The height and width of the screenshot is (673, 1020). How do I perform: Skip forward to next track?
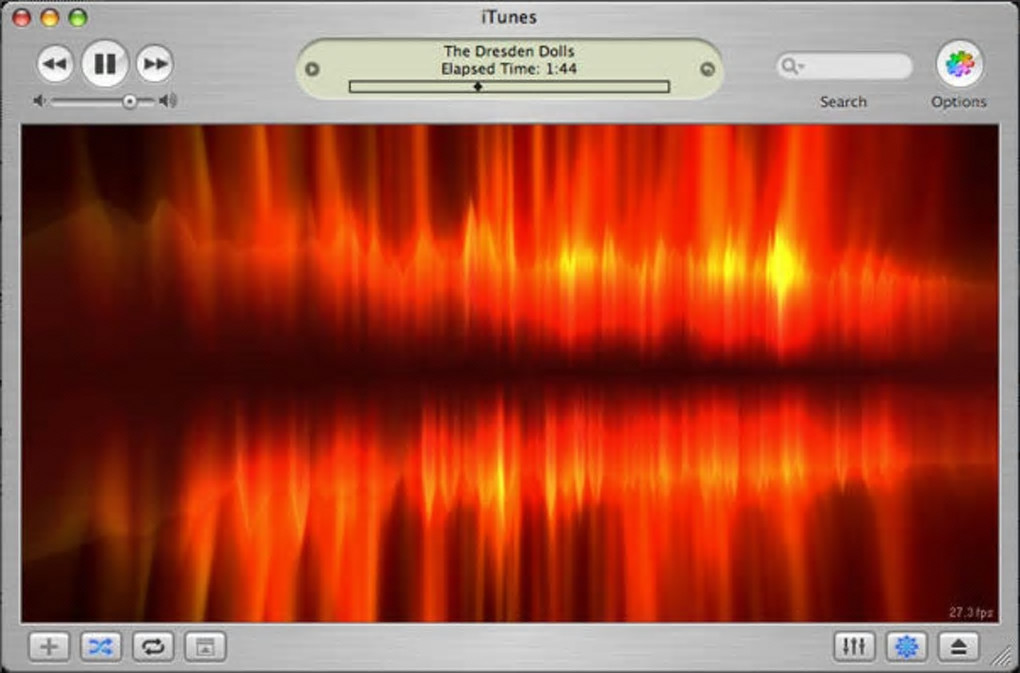point(155,64)
